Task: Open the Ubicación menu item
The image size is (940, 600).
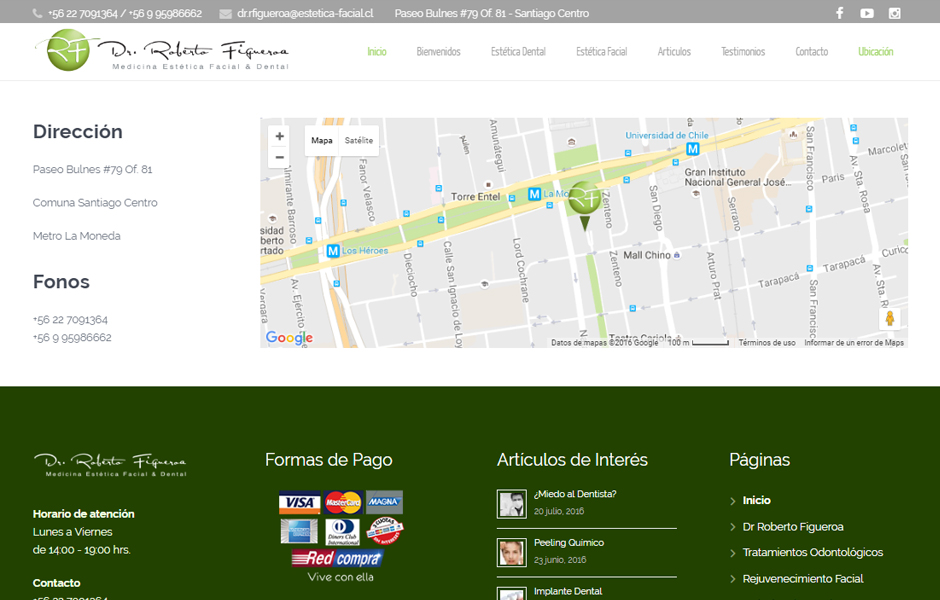Action: coord(875,52)
